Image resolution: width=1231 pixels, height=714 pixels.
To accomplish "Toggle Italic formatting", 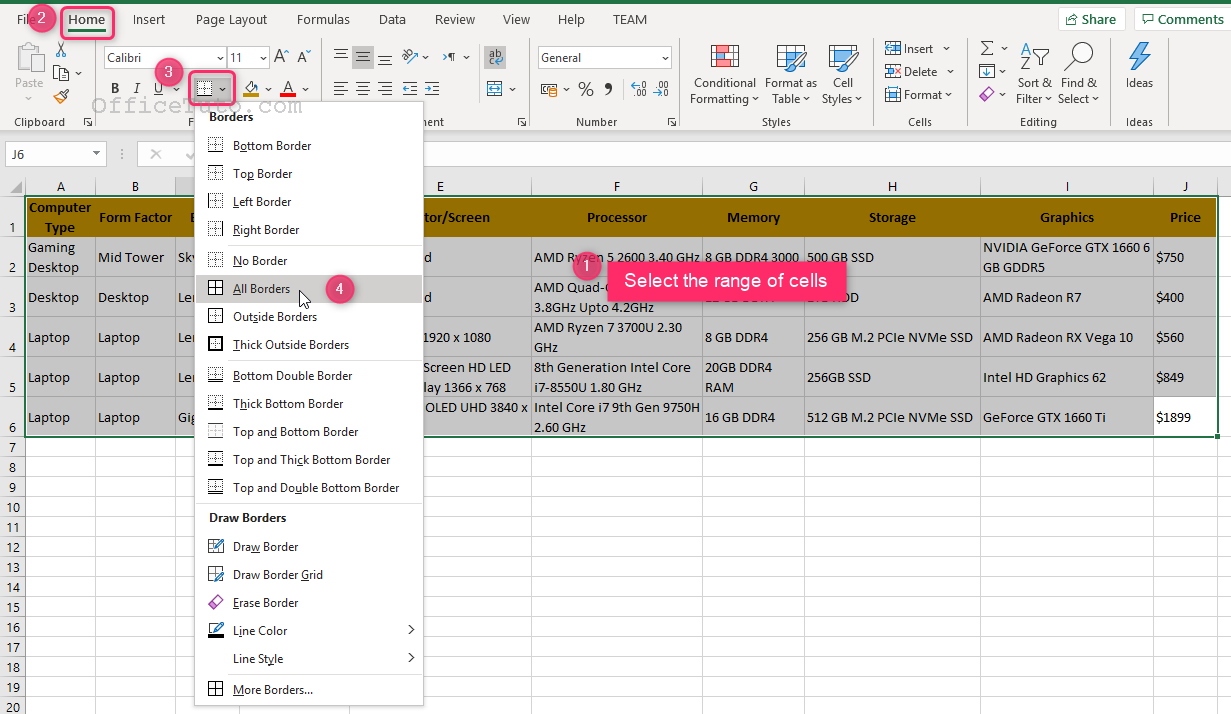I will (x=137, y=89).
